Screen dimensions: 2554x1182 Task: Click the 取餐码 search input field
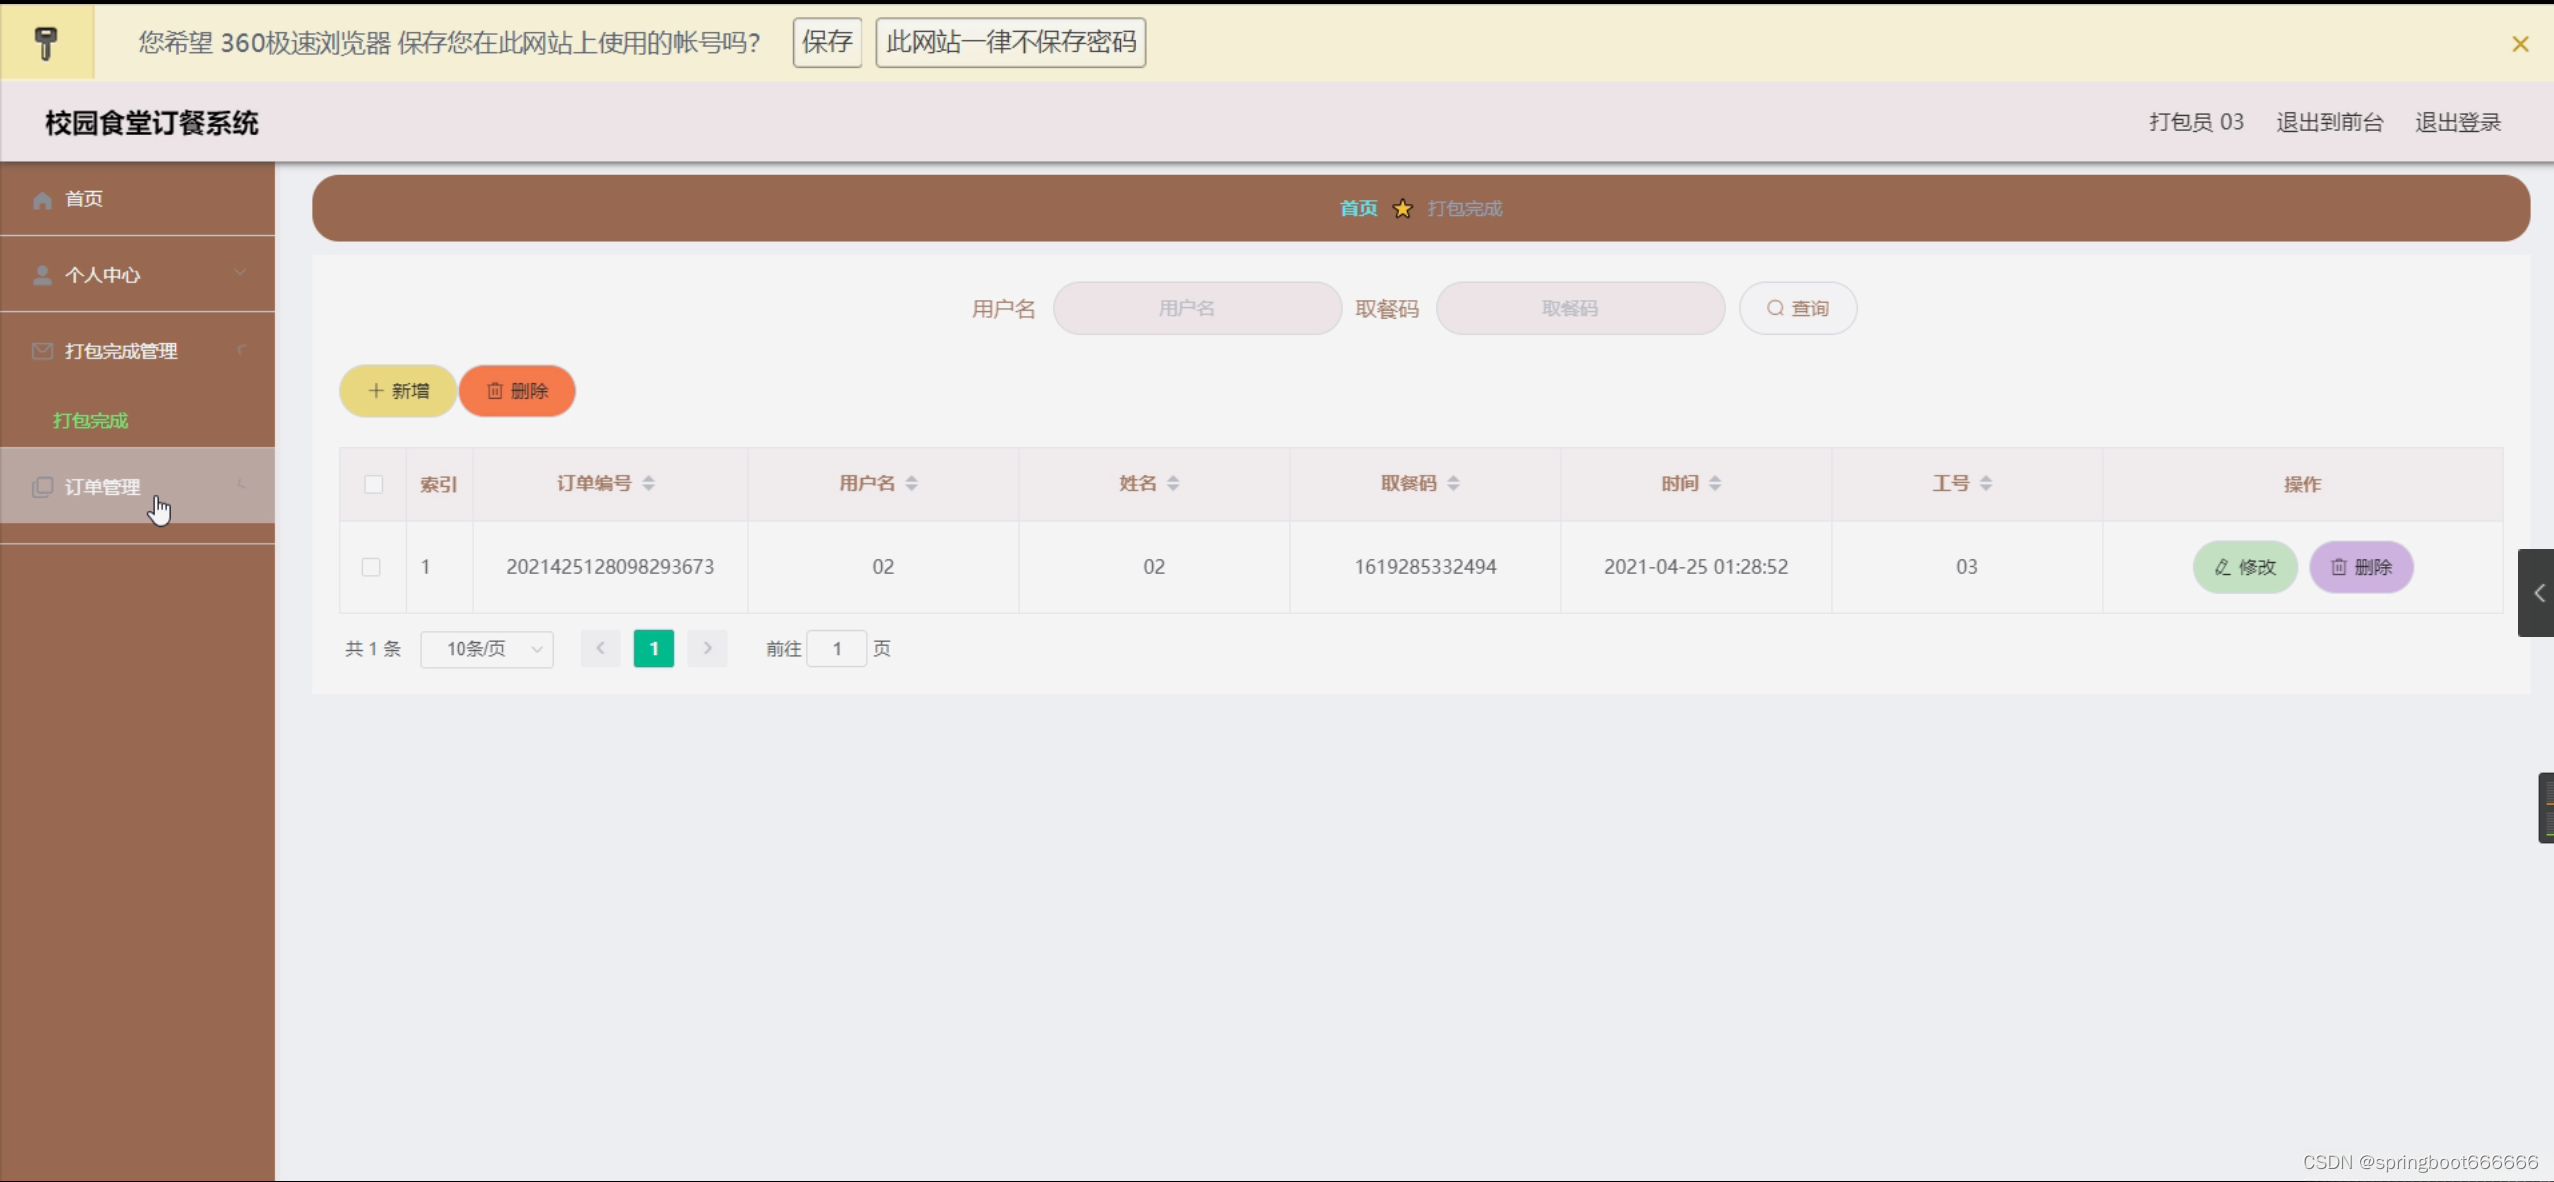tap(1580, 308)
